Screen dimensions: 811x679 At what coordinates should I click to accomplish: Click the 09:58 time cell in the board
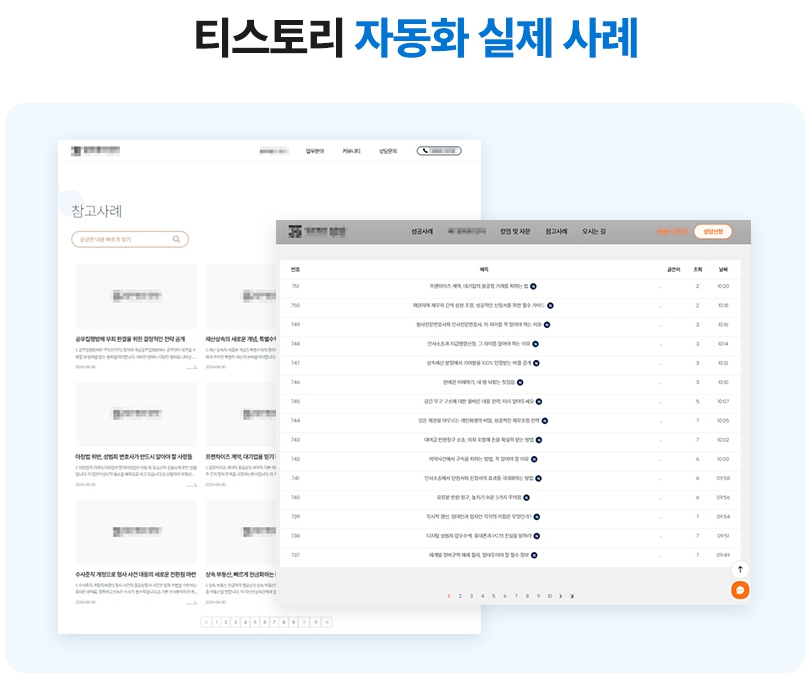[x=723, y=478]
